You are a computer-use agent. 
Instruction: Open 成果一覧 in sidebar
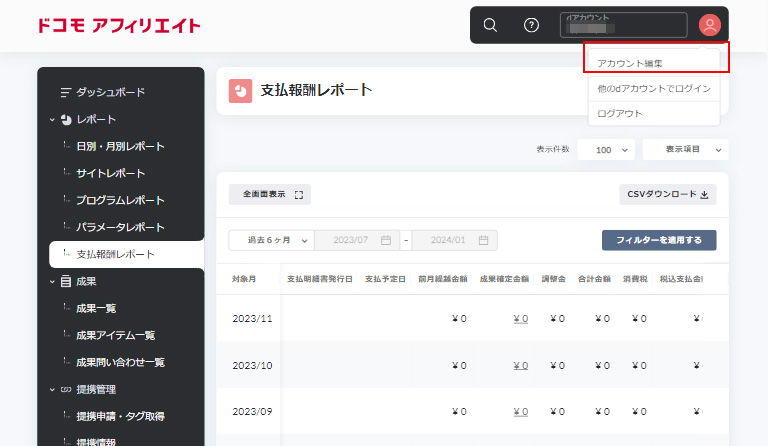click(96, 308)
